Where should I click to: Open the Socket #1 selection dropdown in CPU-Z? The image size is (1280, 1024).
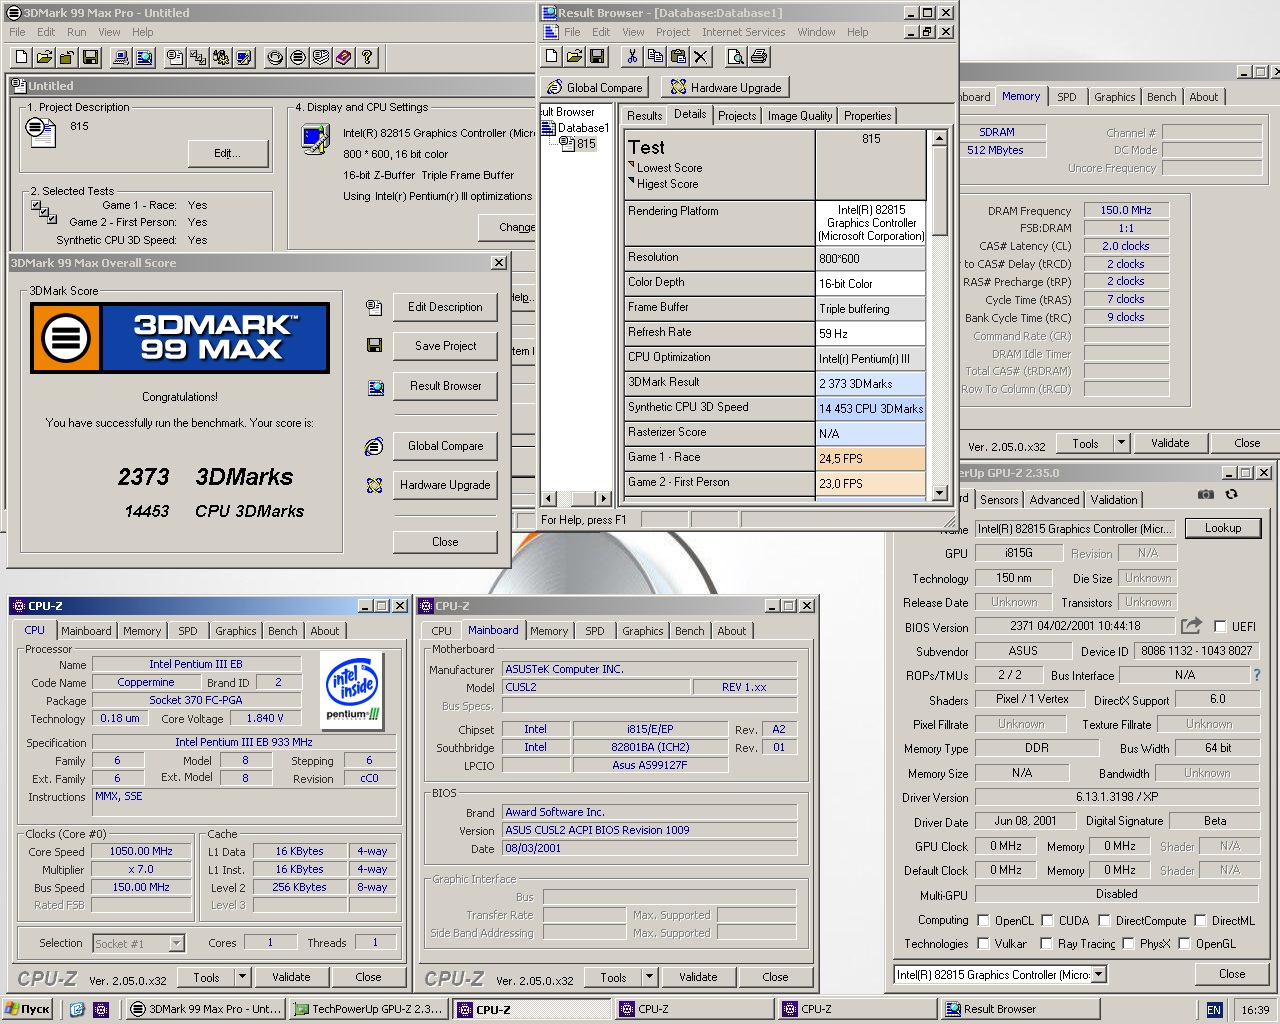tap(176, 943)
